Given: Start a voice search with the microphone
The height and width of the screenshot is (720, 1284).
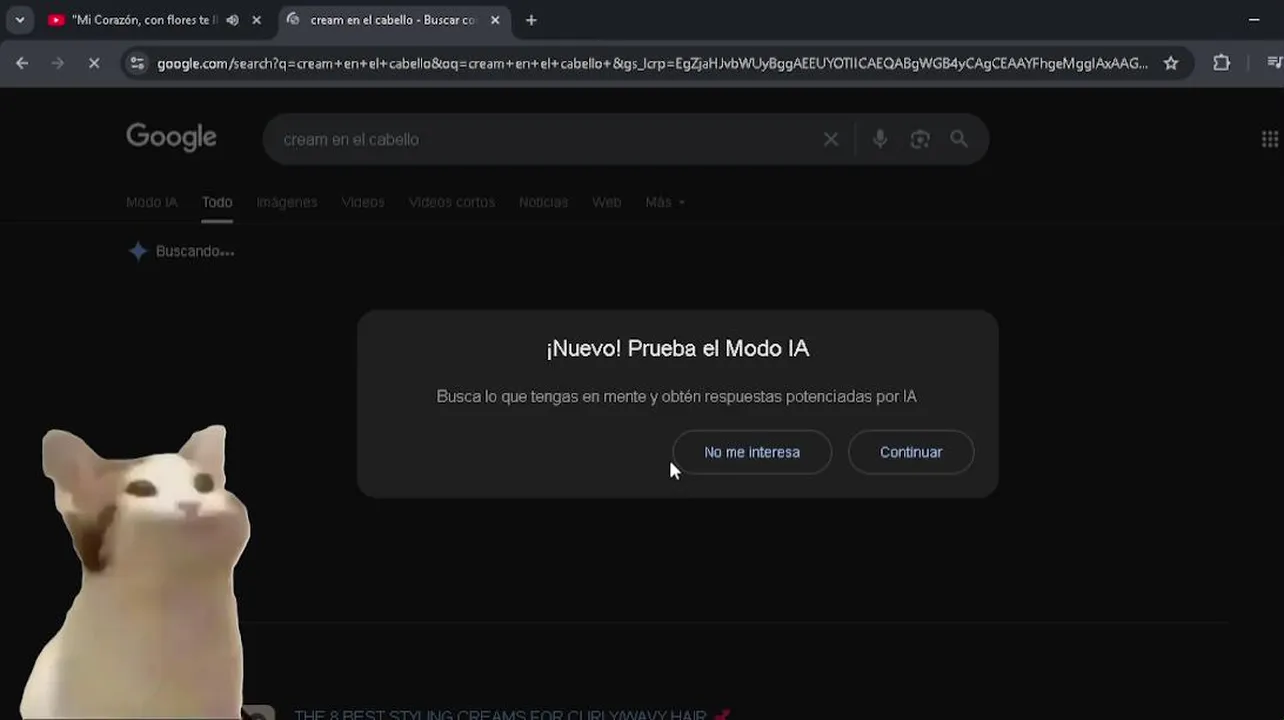Looking at the screenshot, I should [880, 139].
